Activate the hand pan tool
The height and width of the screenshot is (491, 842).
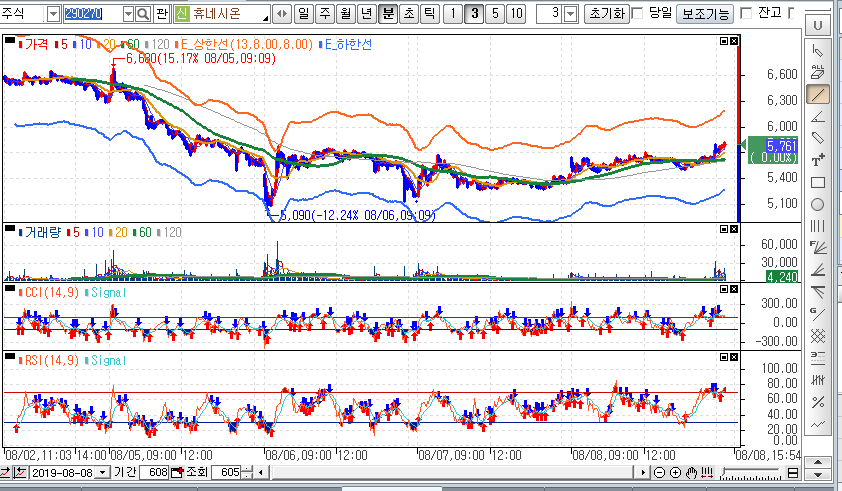click(x=692, y=473)
